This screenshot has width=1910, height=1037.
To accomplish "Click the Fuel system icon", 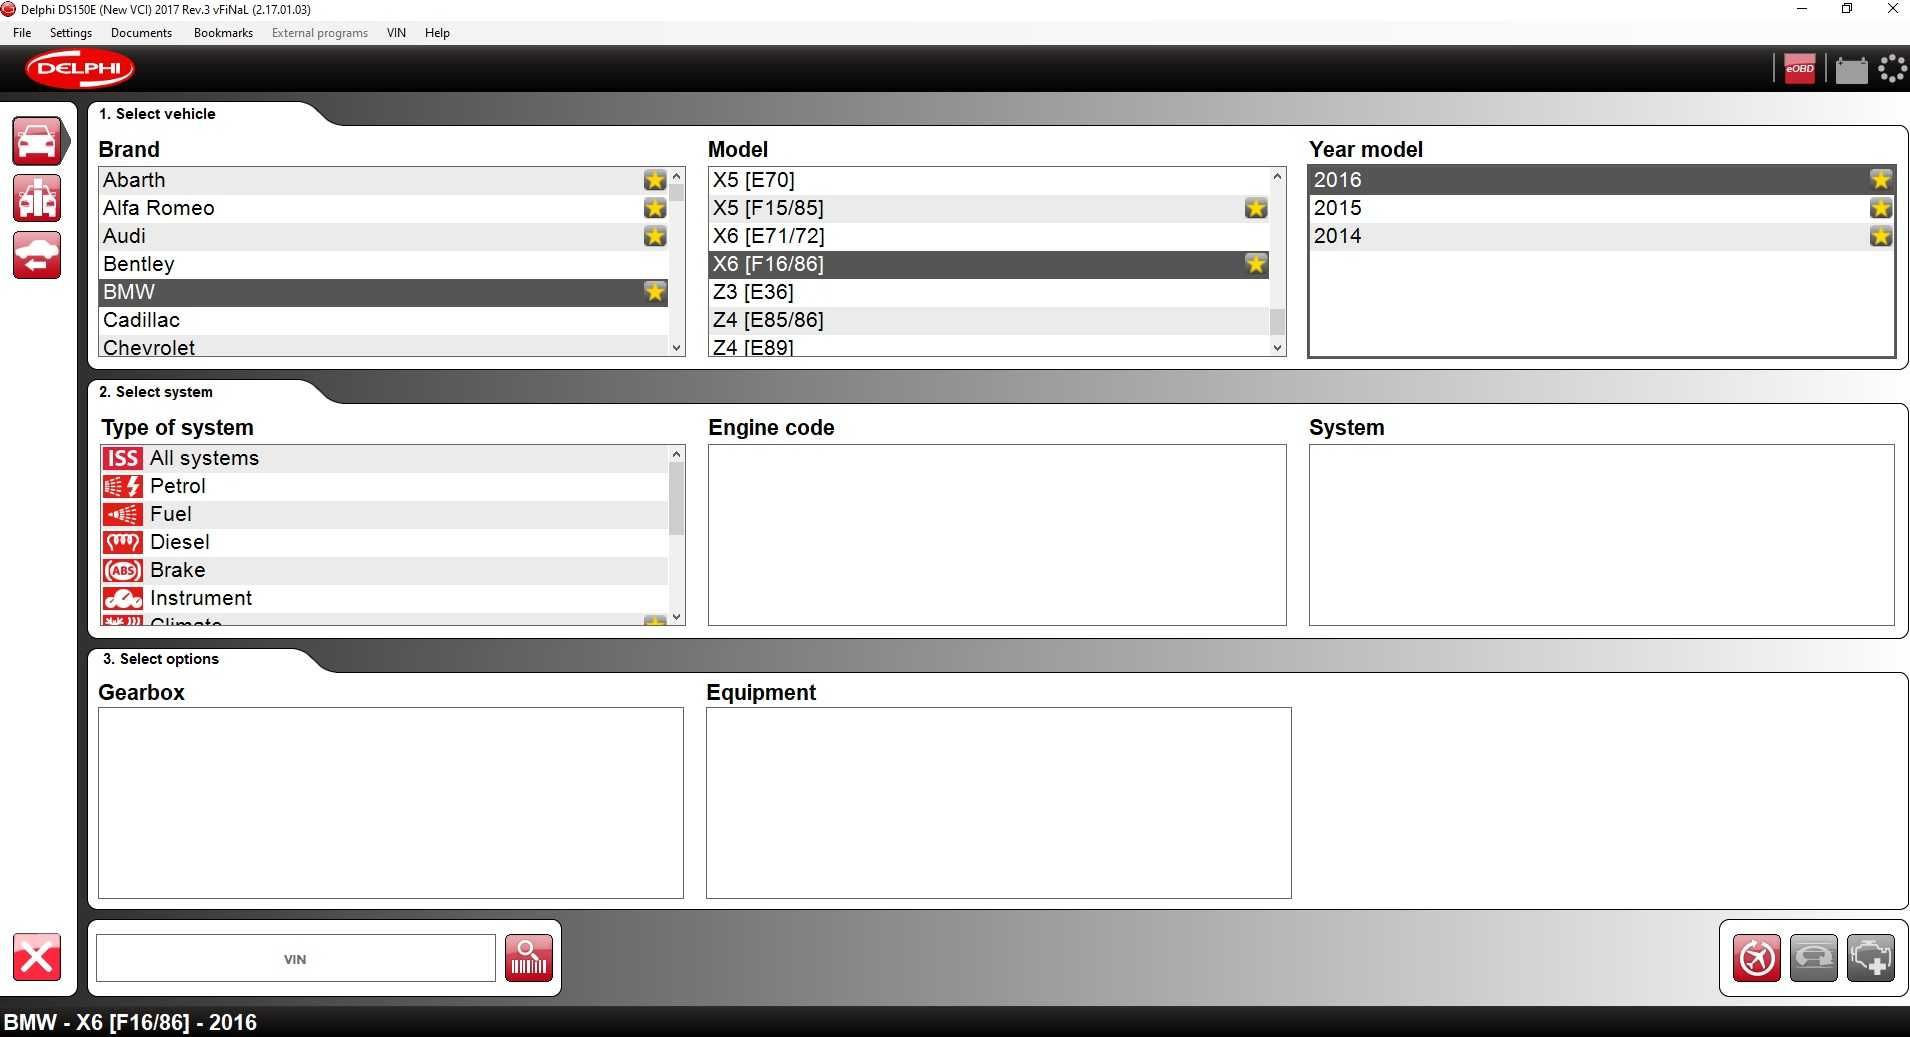I will [123, 514].
